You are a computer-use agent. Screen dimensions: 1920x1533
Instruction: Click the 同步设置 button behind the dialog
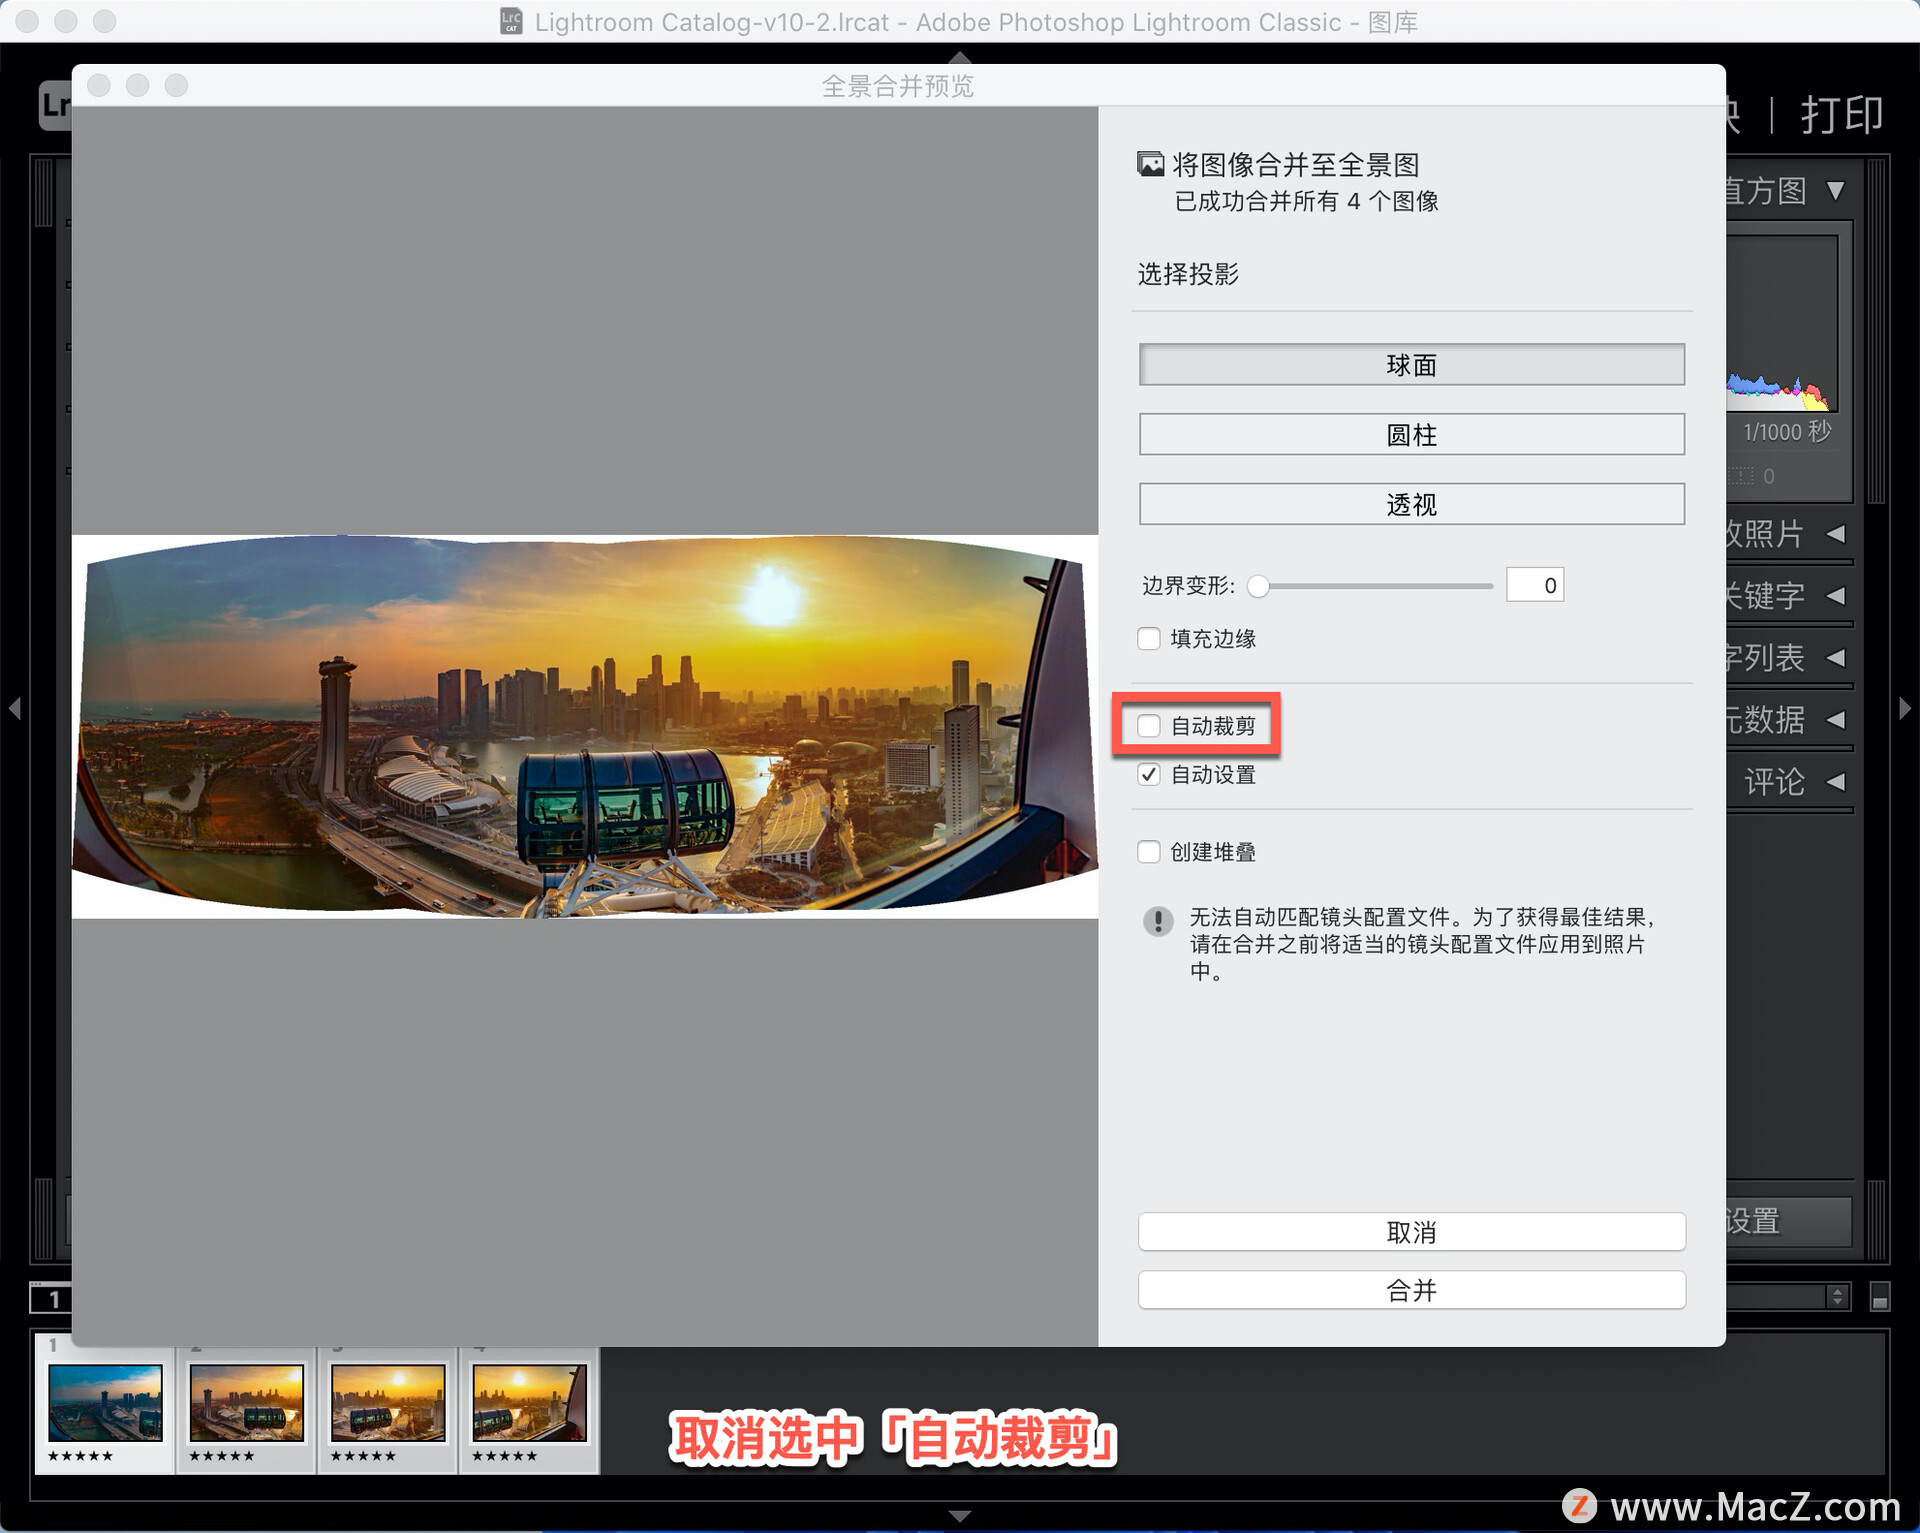tap(1788, 1221)
